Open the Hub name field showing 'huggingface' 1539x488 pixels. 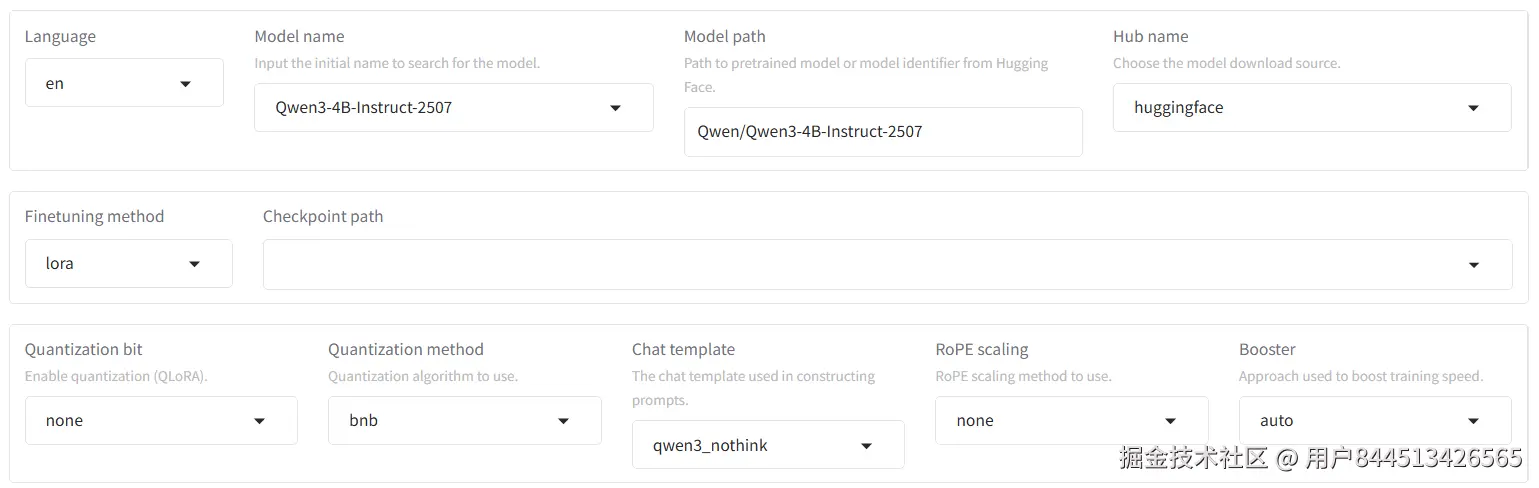[x=1290, y=108]
